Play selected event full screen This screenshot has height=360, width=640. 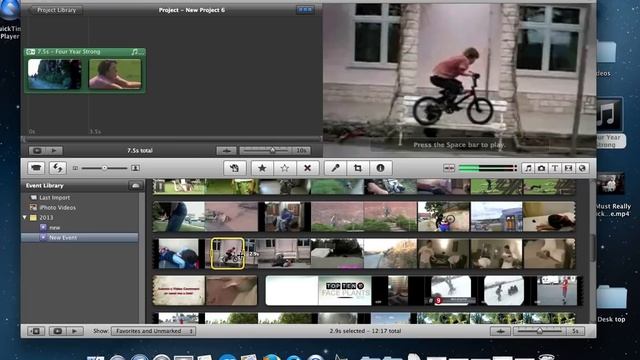tap(58, 331)
